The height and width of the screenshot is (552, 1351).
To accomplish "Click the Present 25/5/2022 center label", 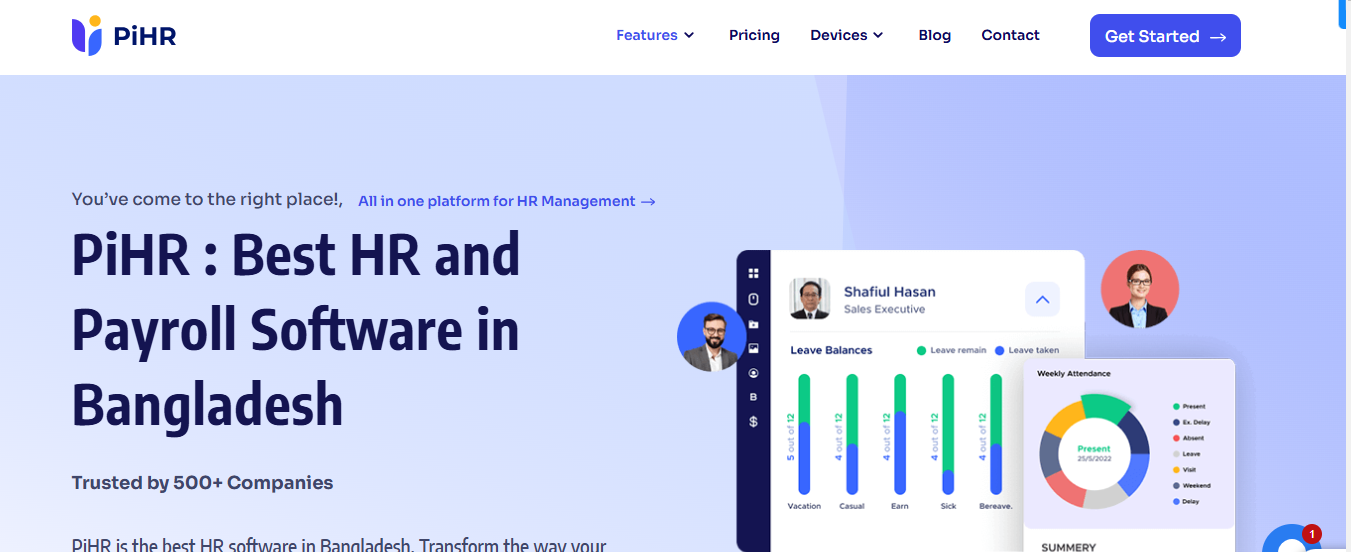I will [1094, 453].
